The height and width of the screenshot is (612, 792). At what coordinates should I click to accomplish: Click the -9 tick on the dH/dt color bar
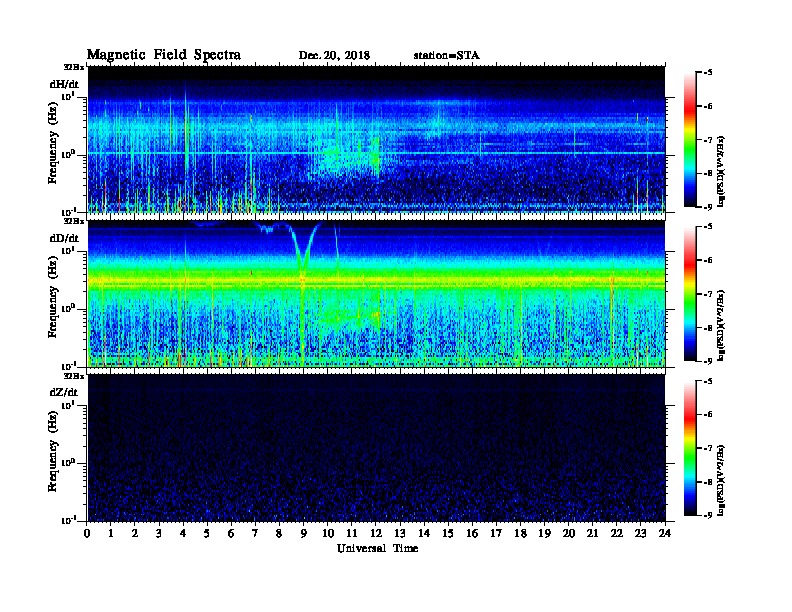(708, 207)
